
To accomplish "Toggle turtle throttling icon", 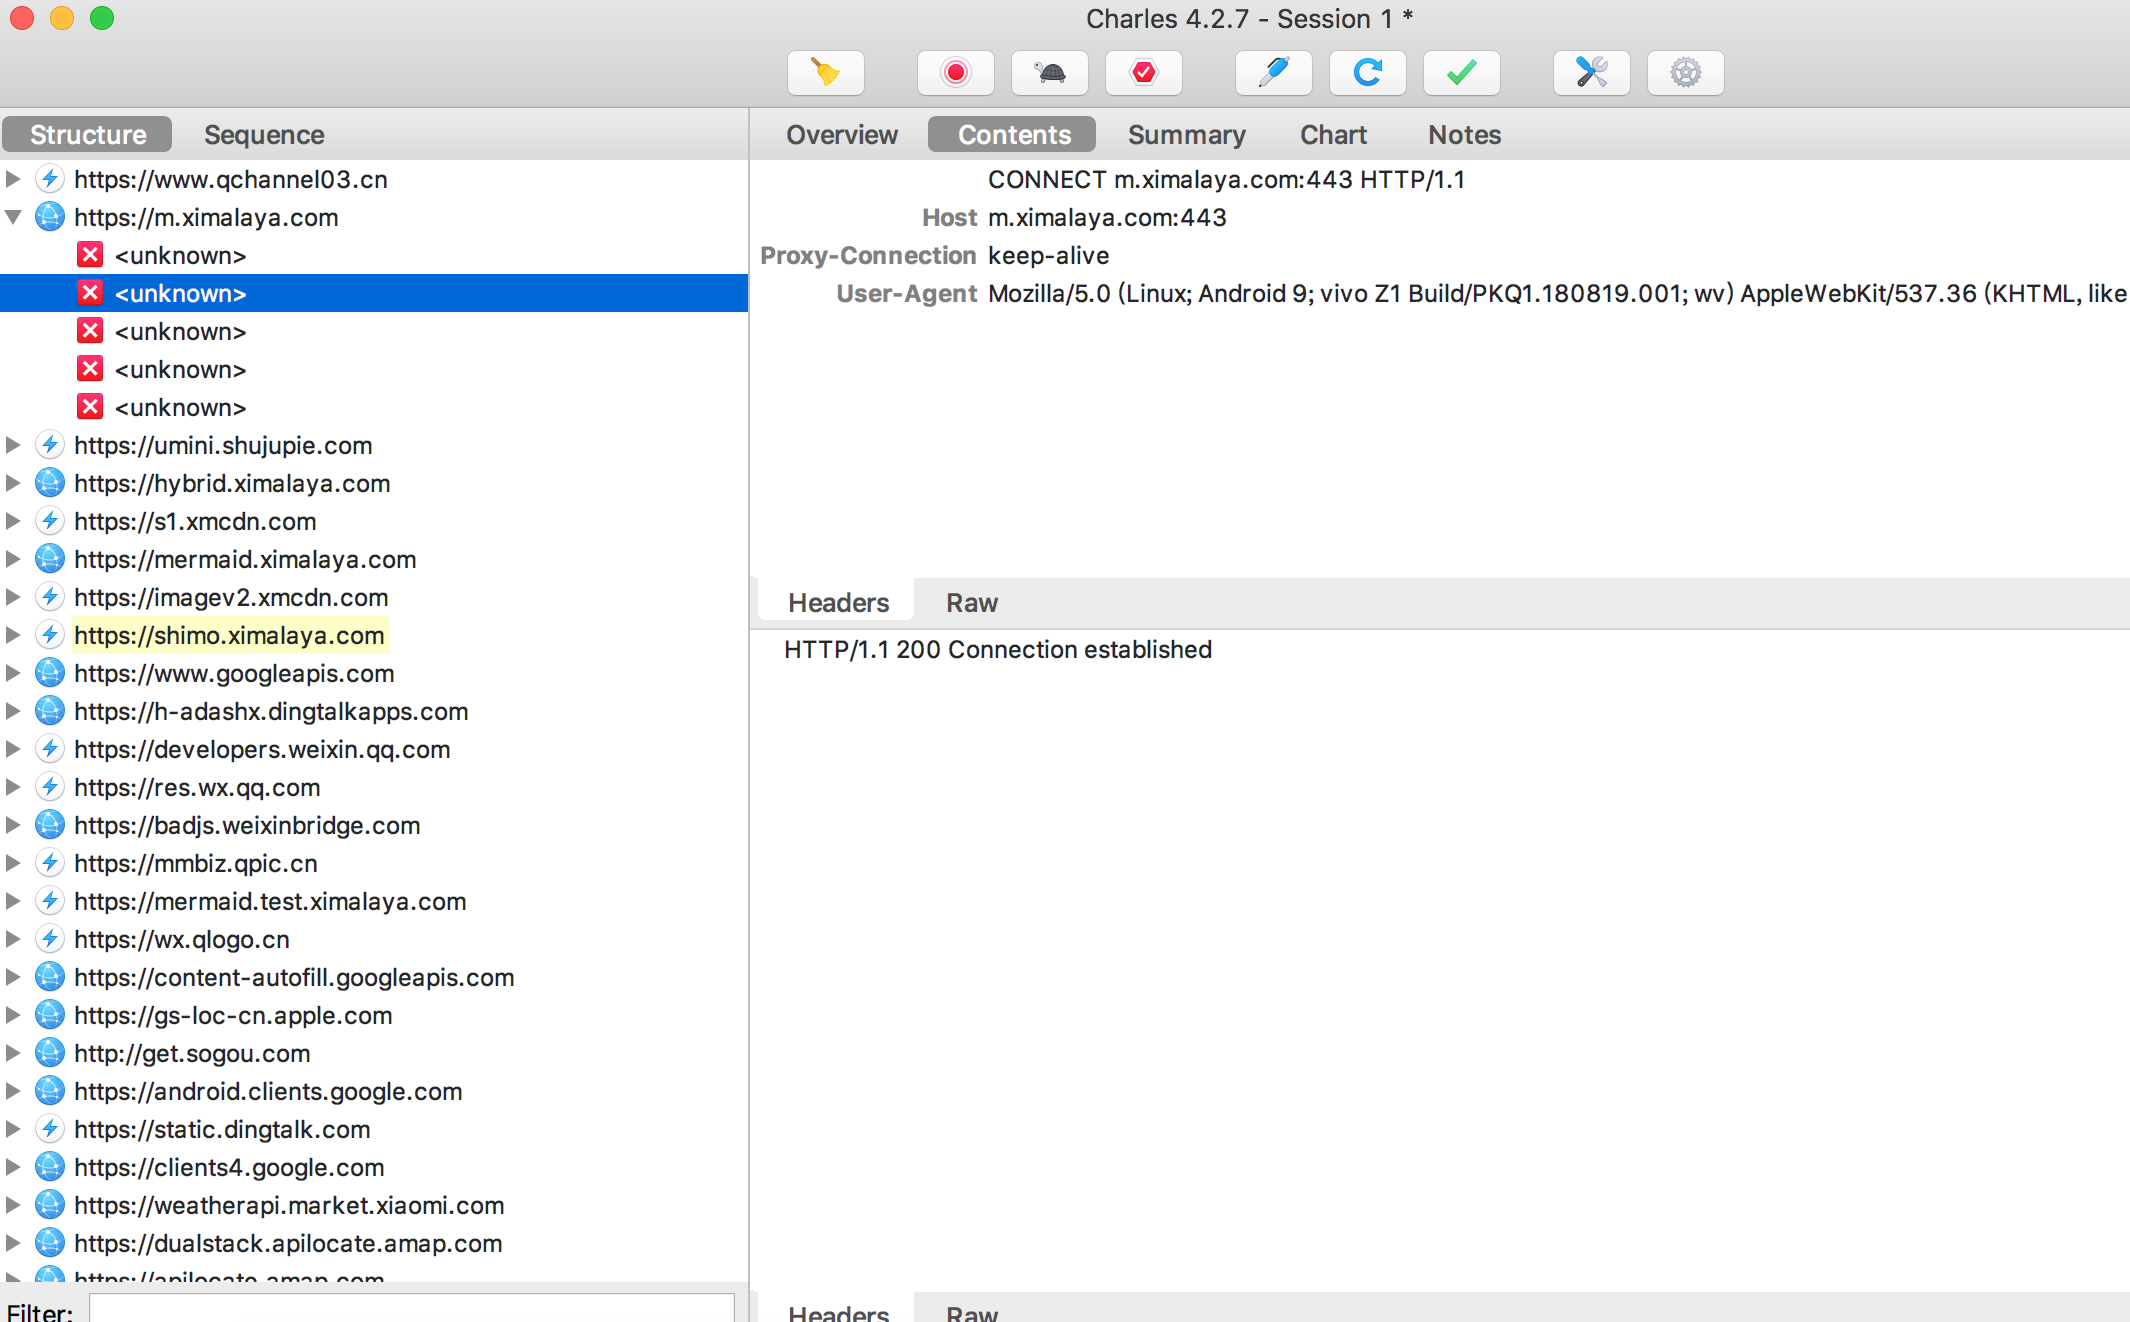I will pos(1049,73).
